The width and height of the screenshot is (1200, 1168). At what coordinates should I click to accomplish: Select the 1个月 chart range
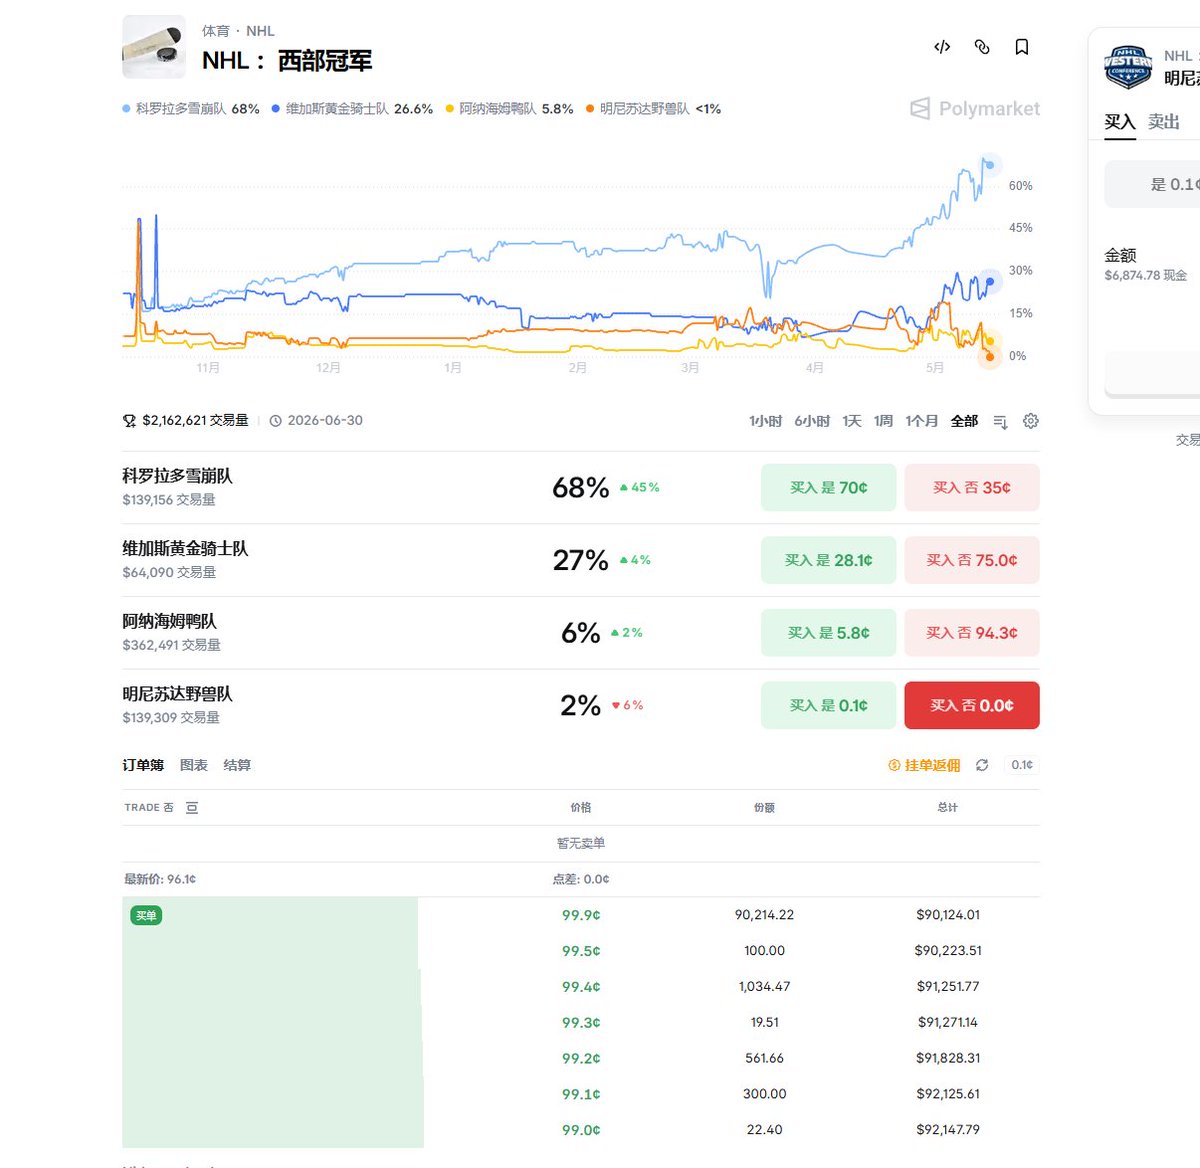pos(921,421)
